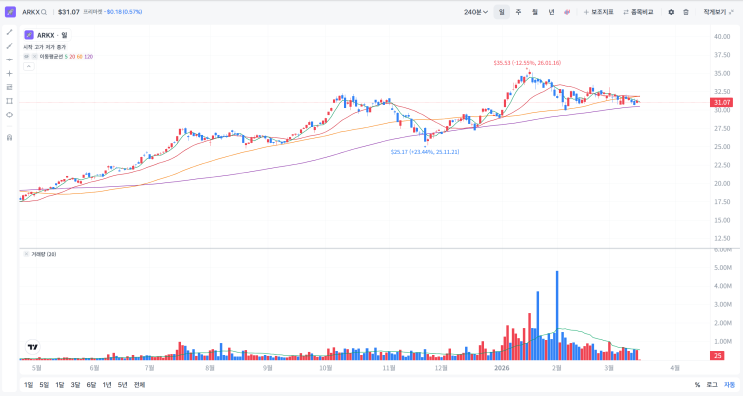Click the 5-period moving average value
This screenshot has height=396, width=743.
66,56
